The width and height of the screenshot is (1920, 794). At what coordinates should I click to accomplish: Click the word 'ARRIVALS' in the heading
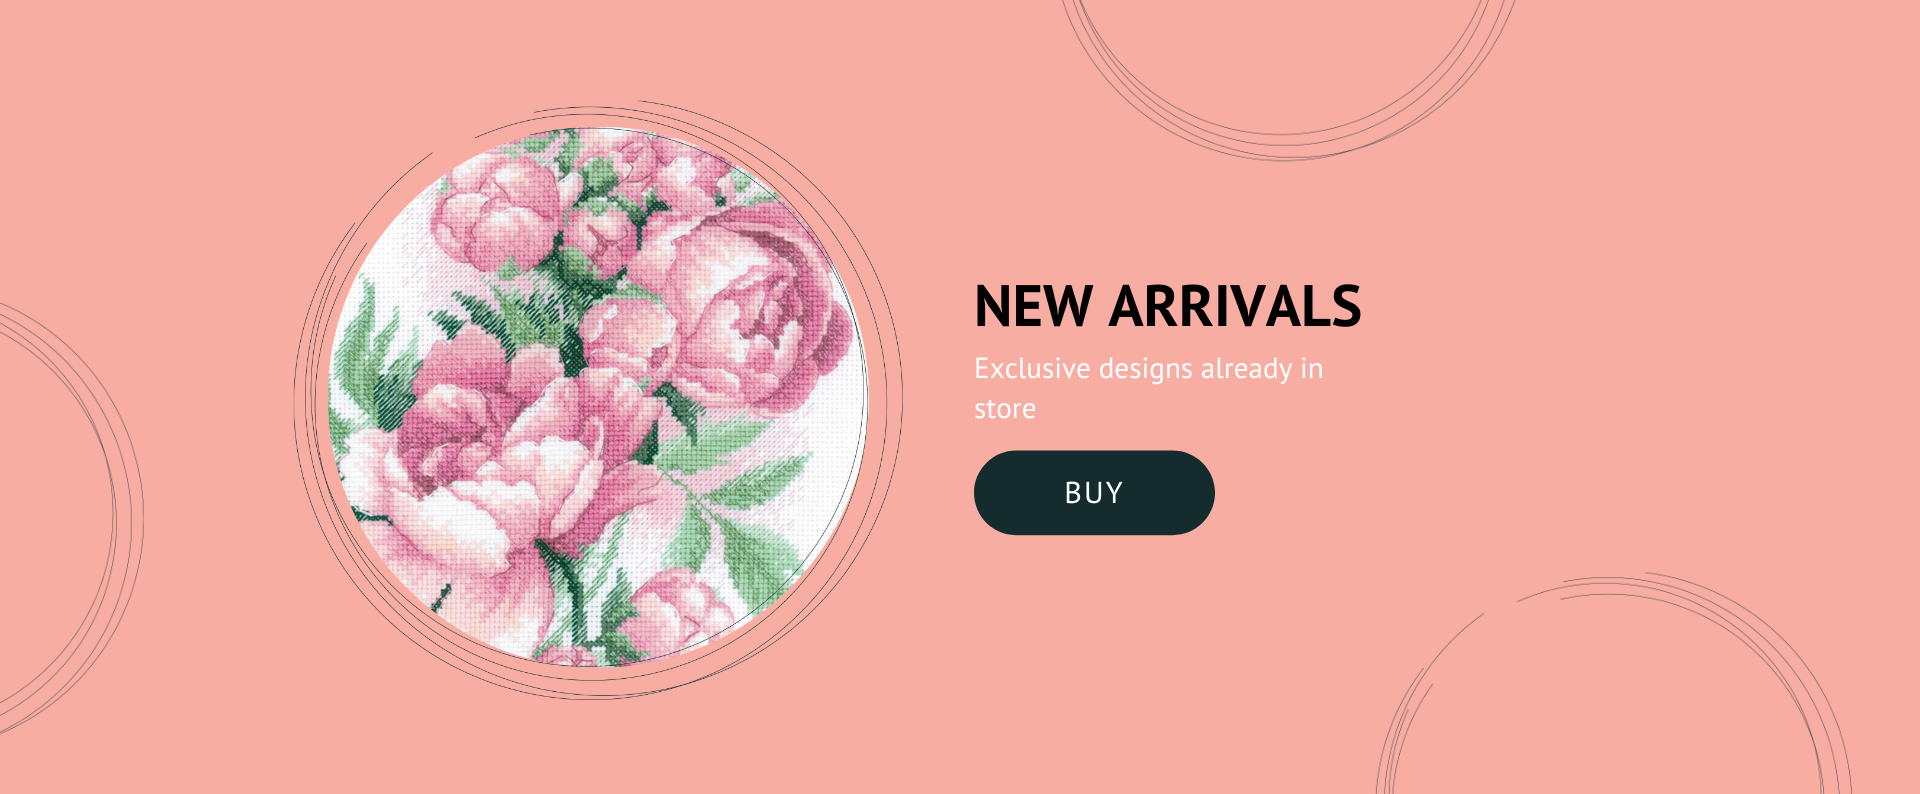[x=1235, y=306]
